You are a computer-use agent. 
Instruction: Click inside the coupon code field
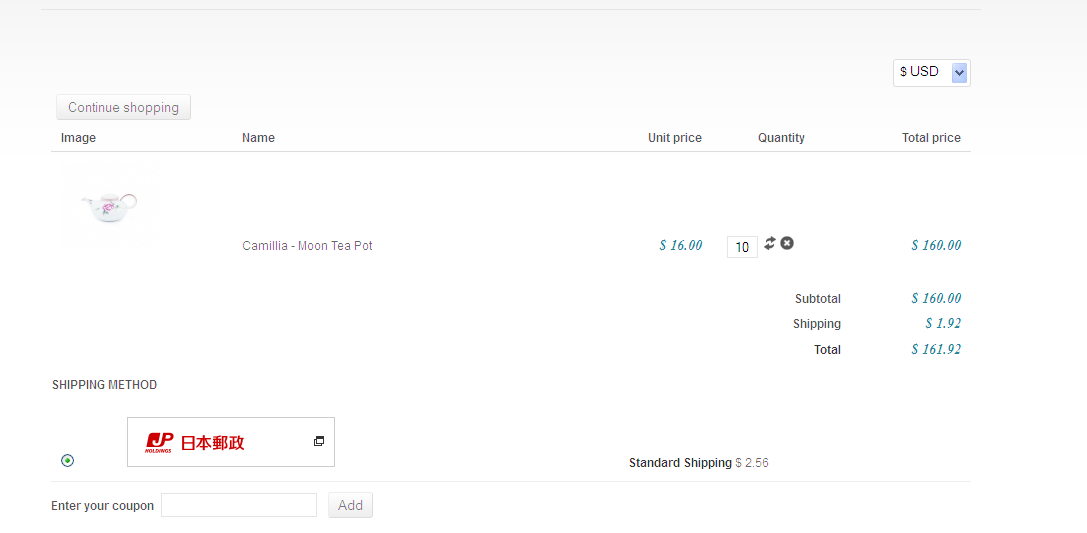pos(239,505)
